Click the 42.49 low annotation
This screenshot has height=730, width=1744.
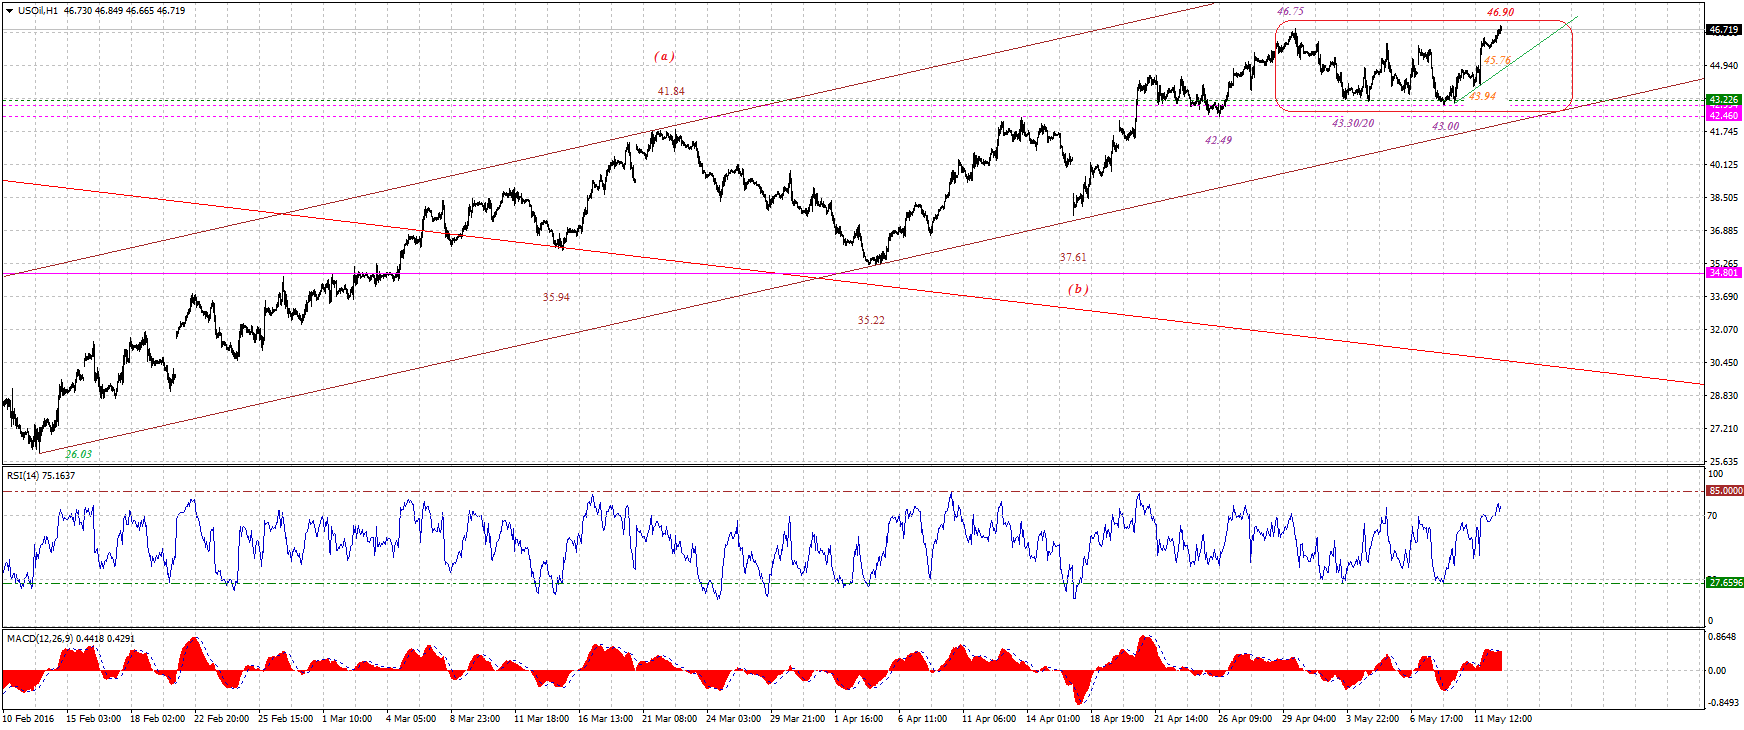tap(1218, 141)
